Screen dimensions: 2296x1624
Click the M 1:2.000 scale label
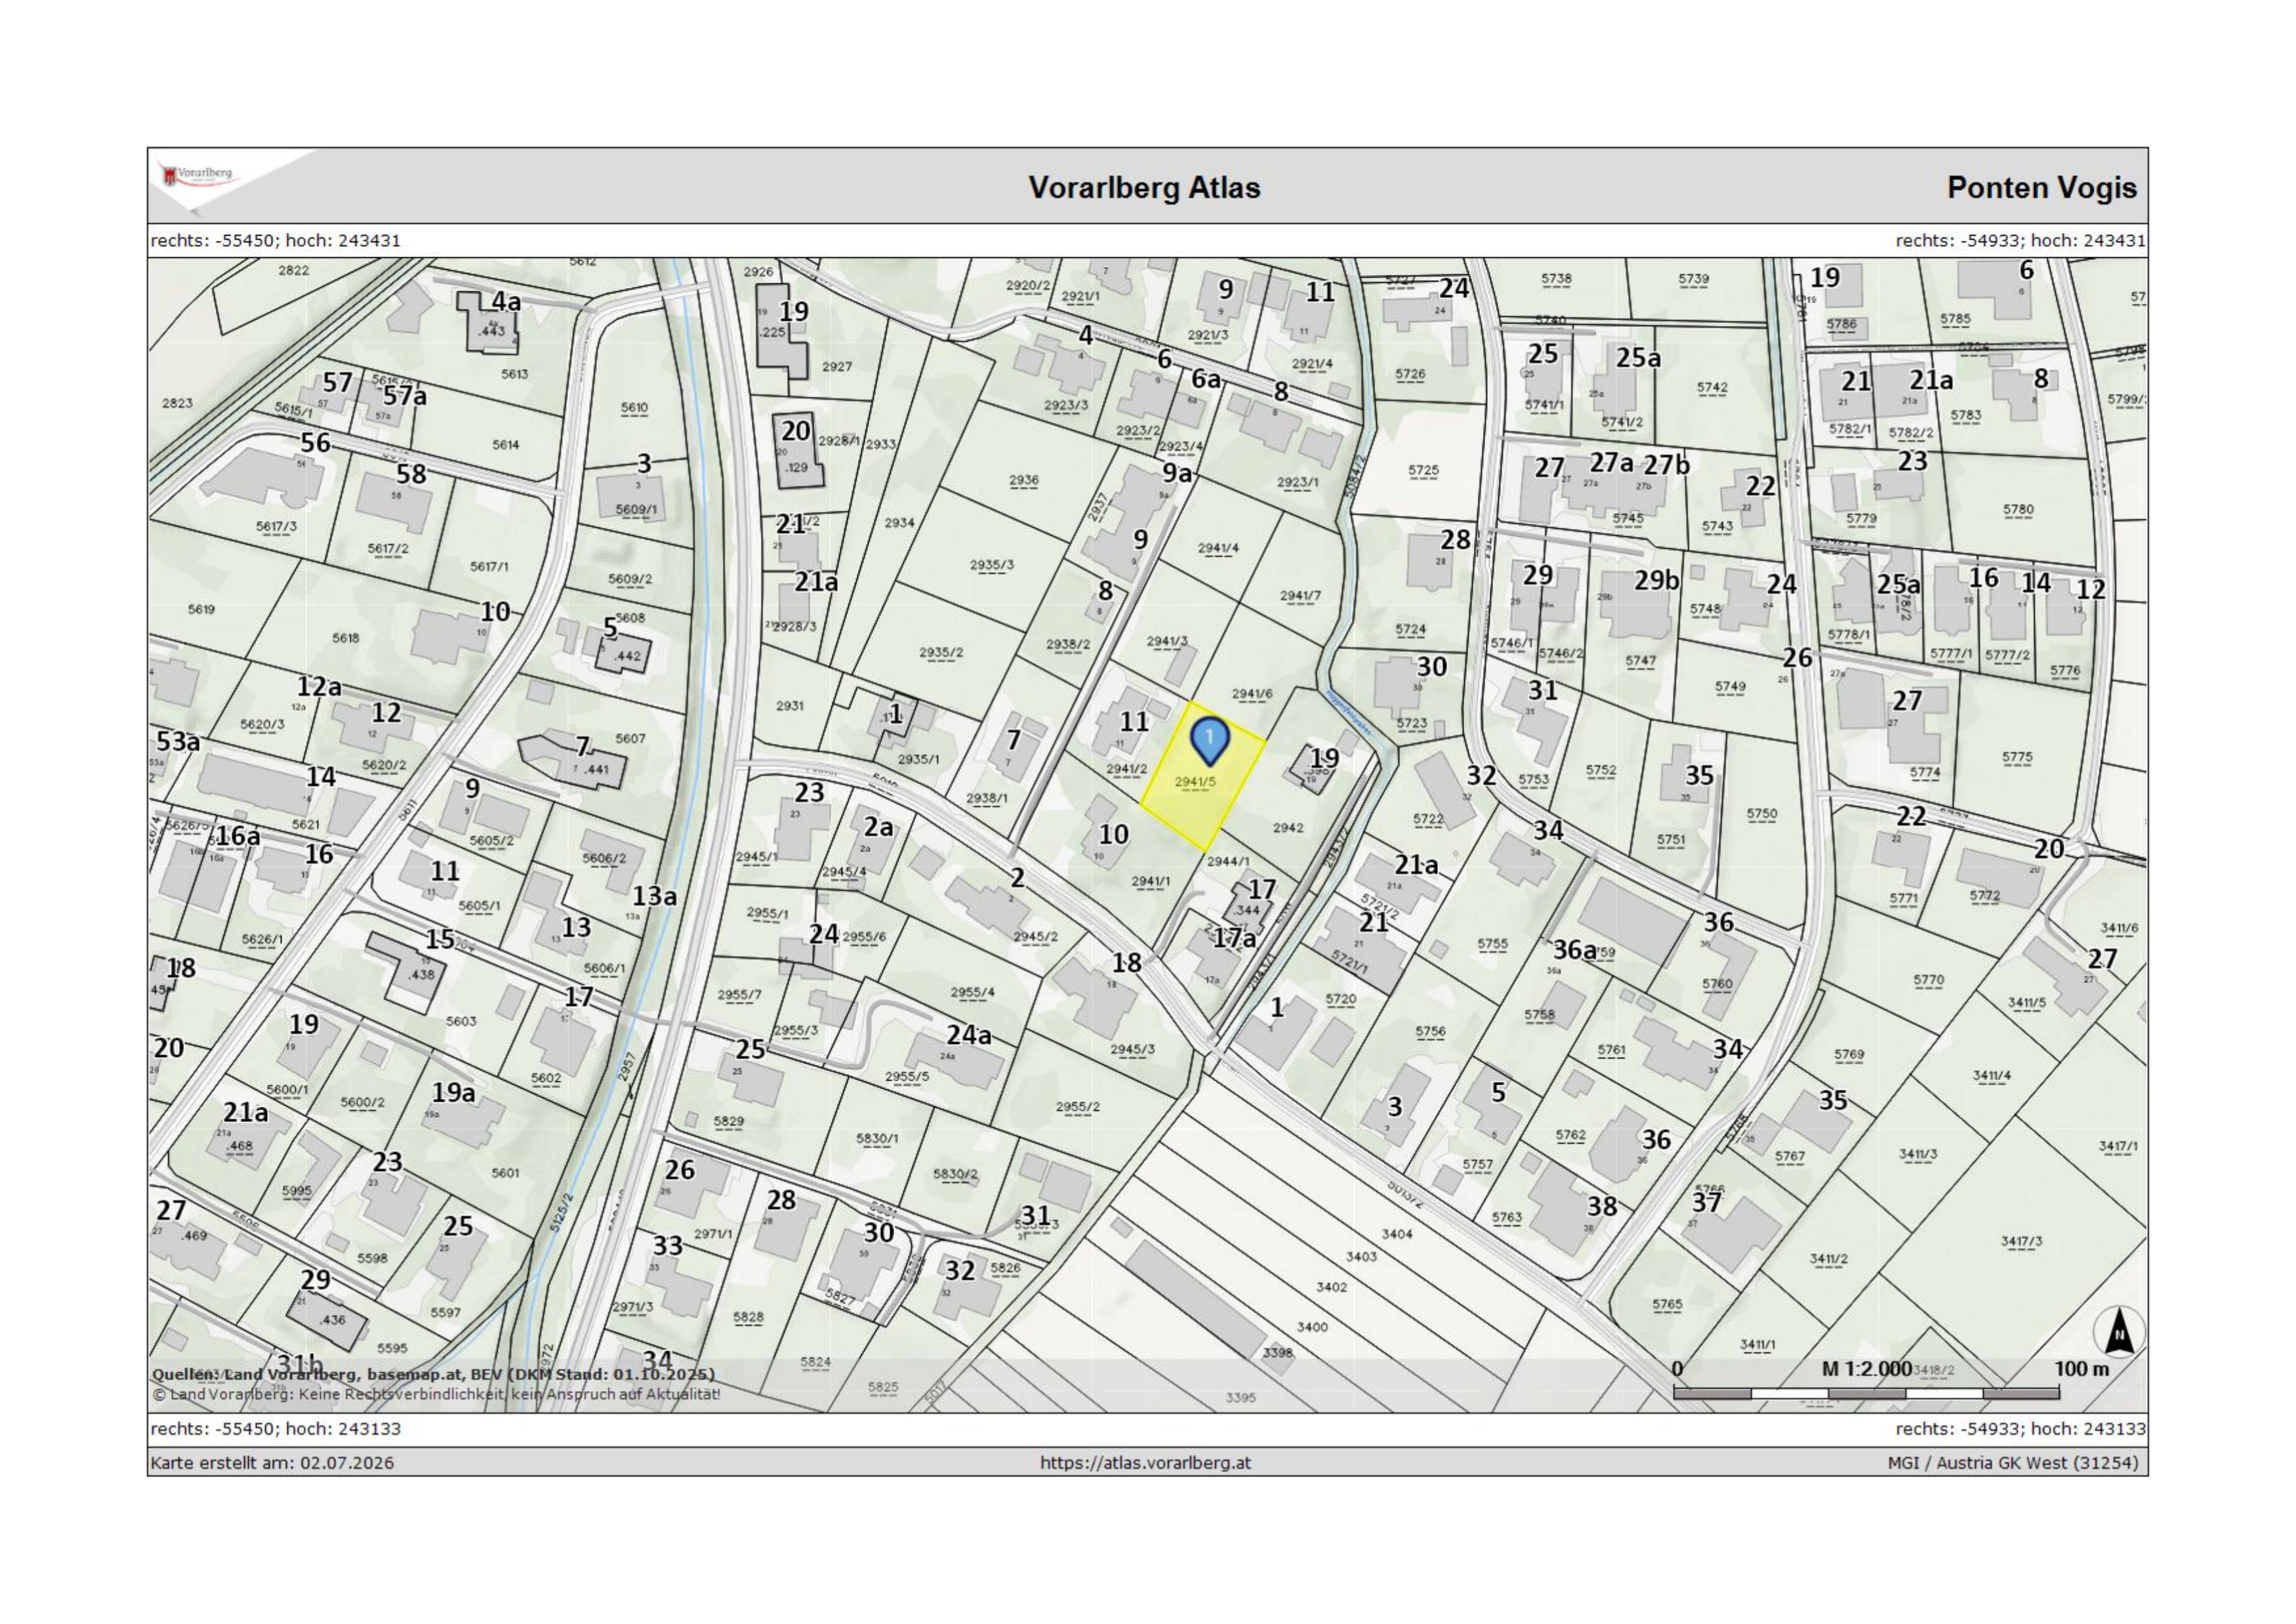1866,1369
